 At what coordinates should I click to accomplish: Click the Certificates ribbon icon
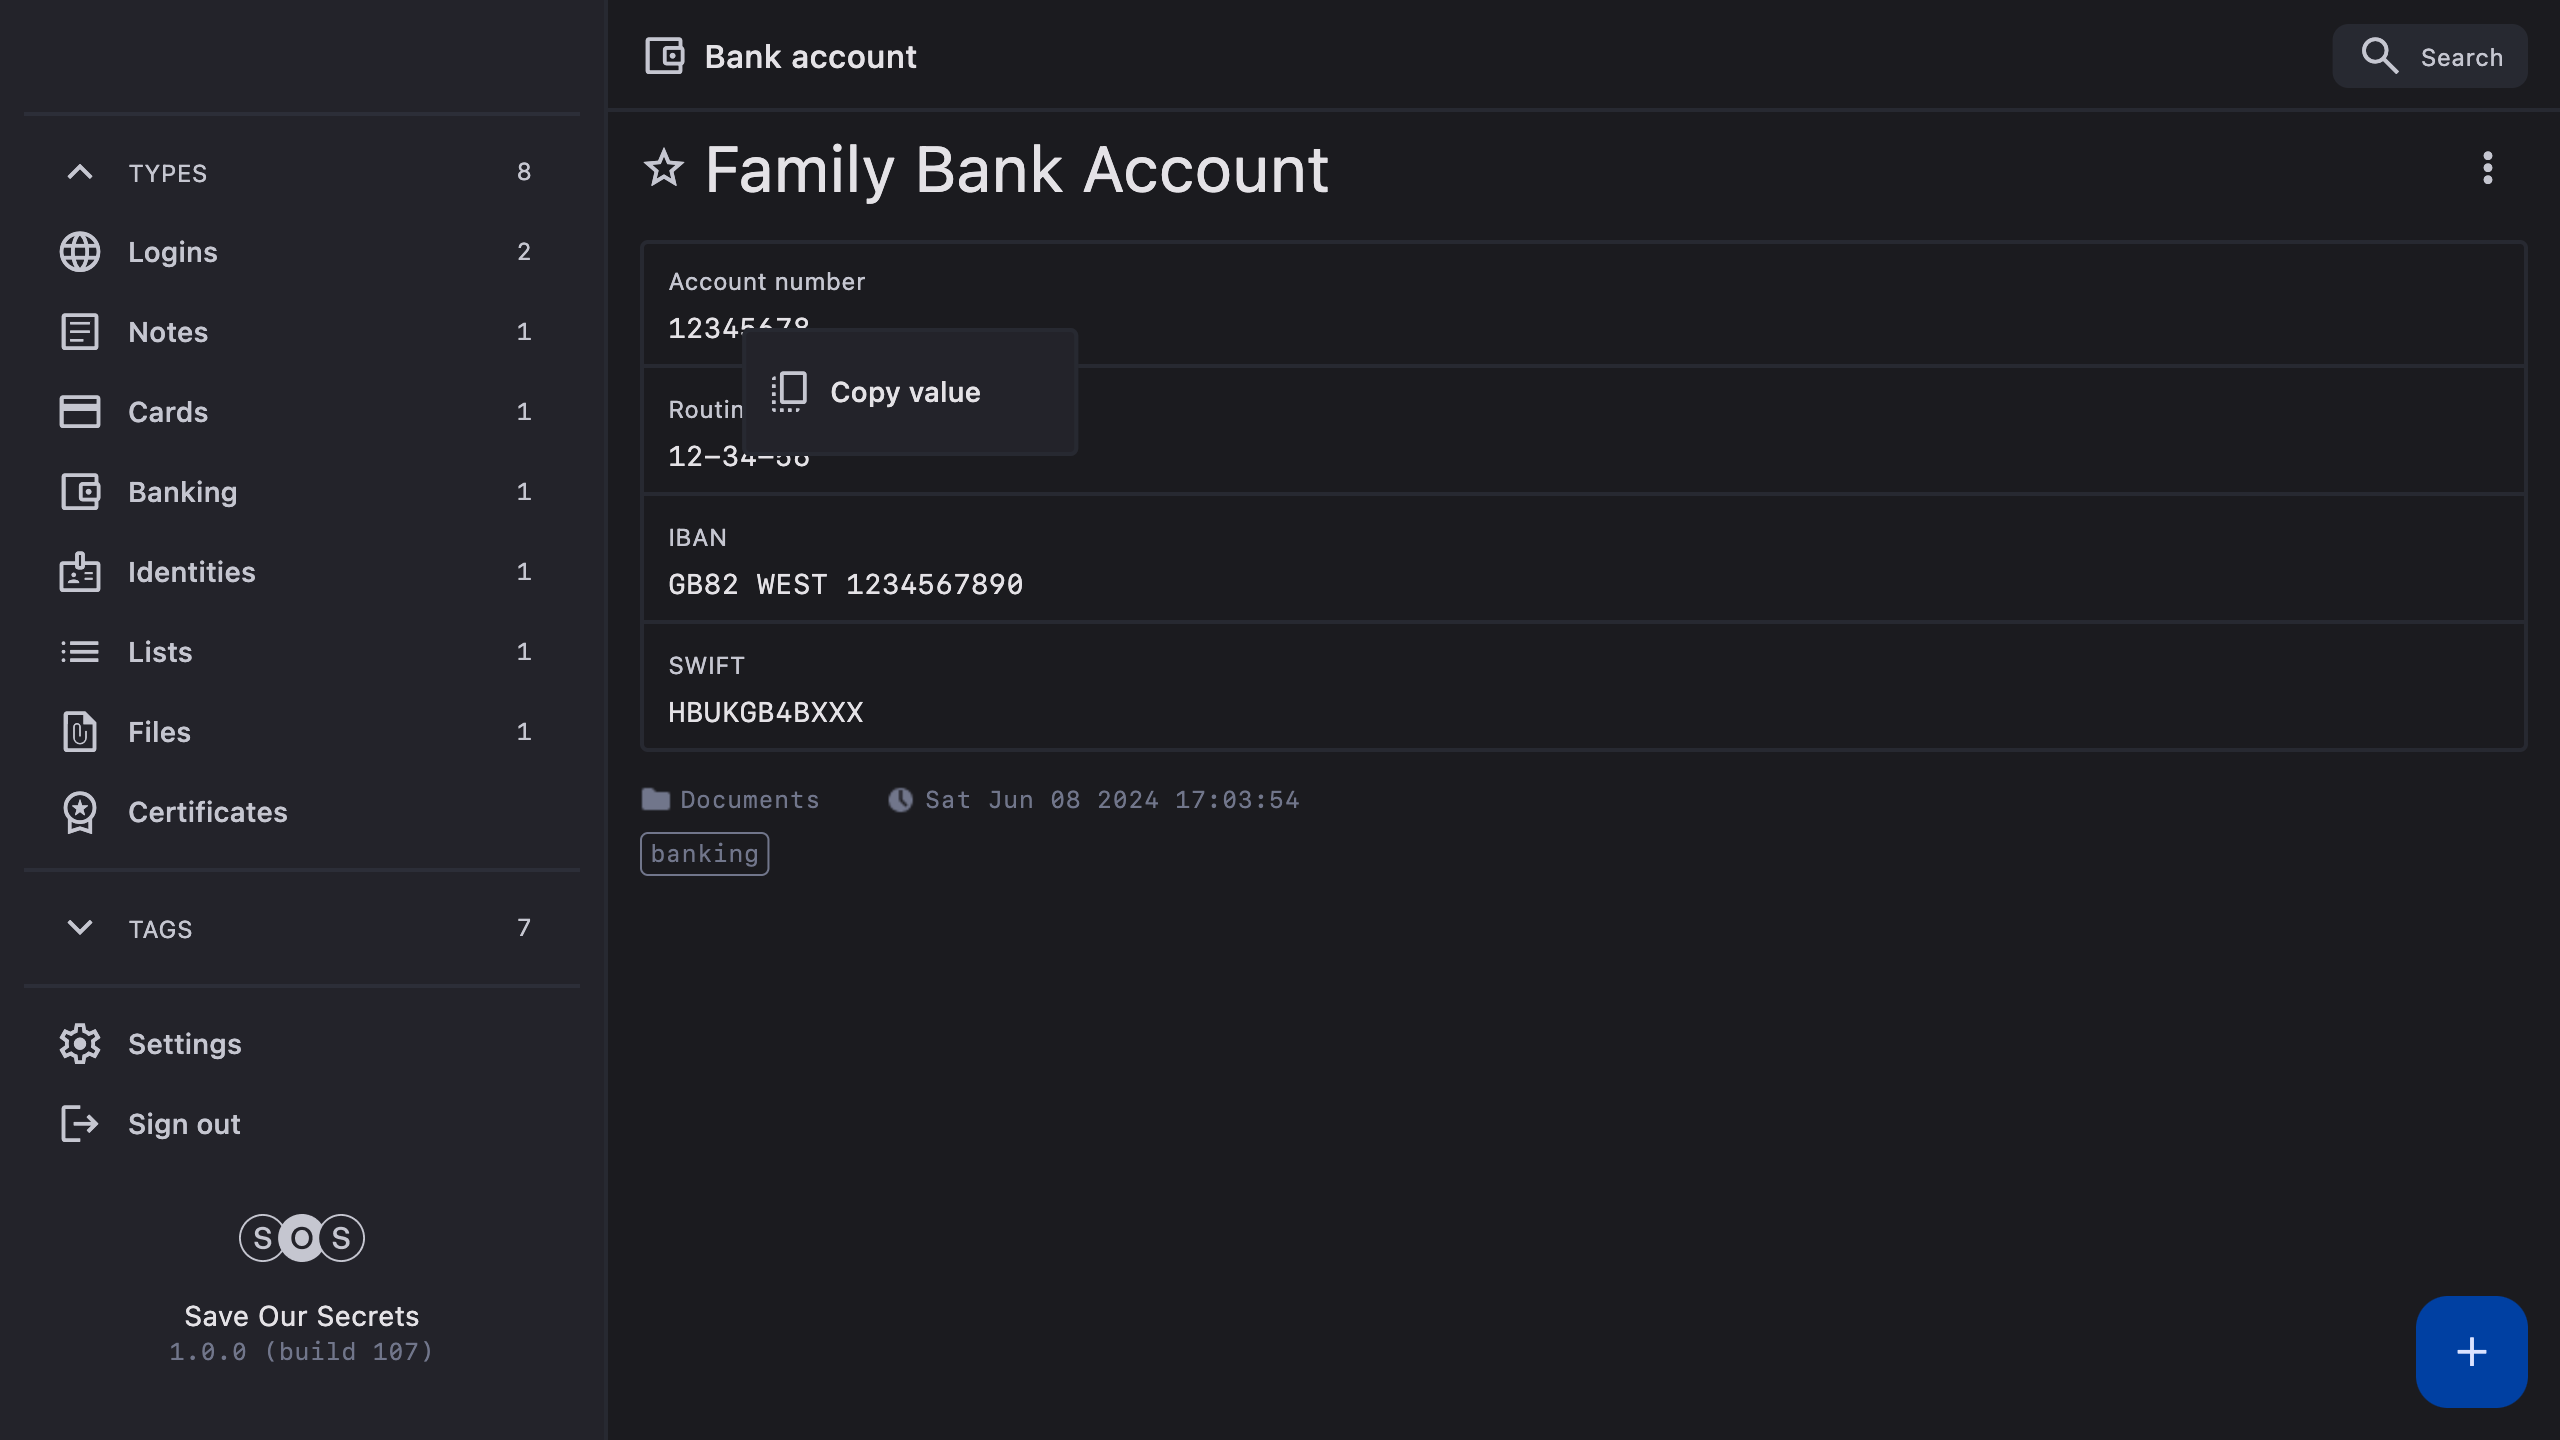80,812
